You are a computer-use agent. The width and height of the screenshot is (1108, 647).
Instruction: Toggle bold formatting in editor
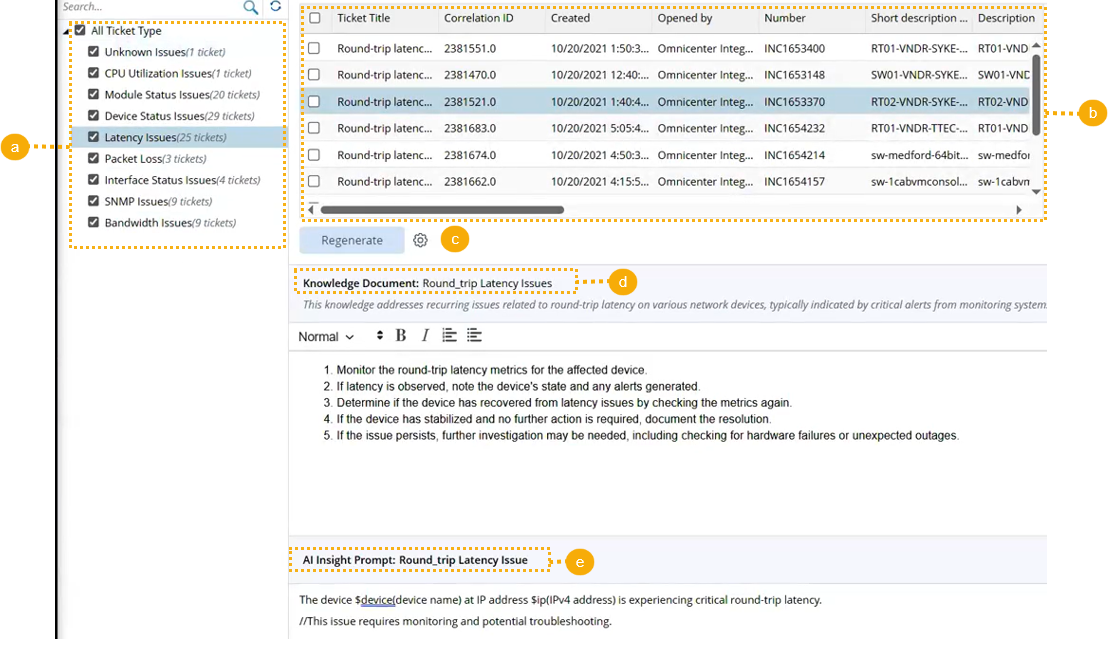[401, 336]
